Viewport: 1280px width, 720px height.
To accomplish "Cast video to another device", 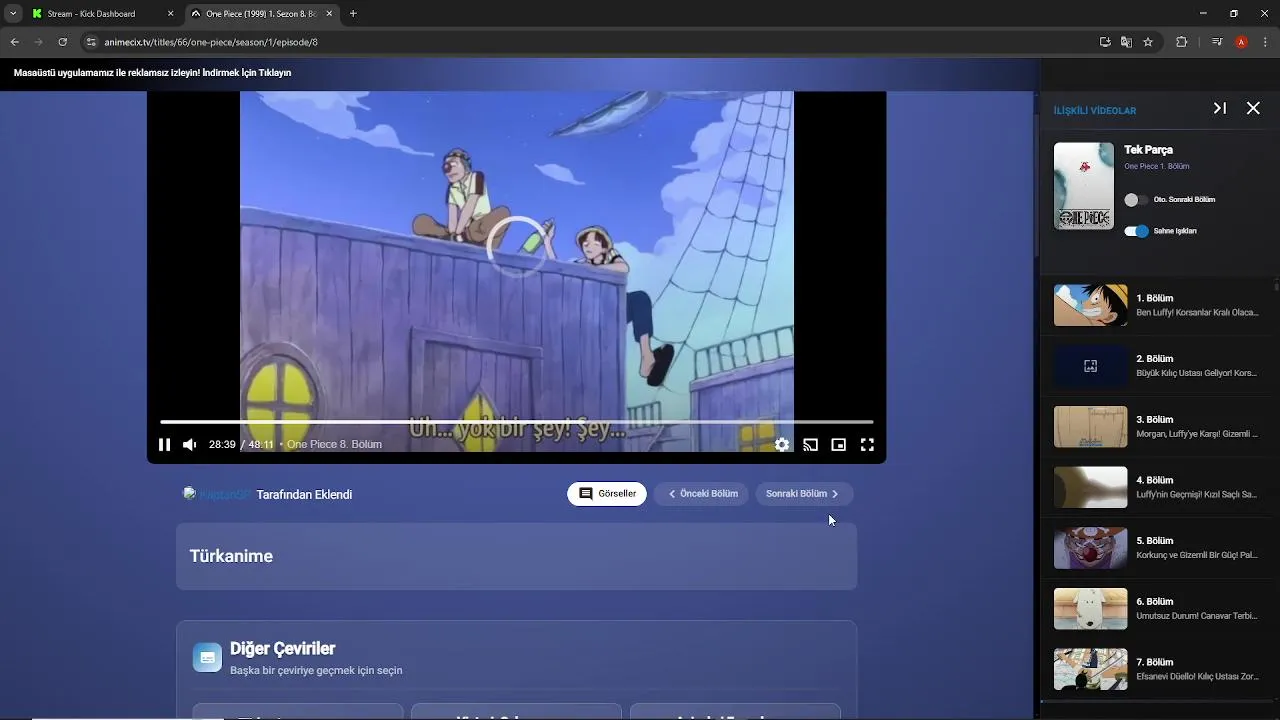I will point(811,445).
